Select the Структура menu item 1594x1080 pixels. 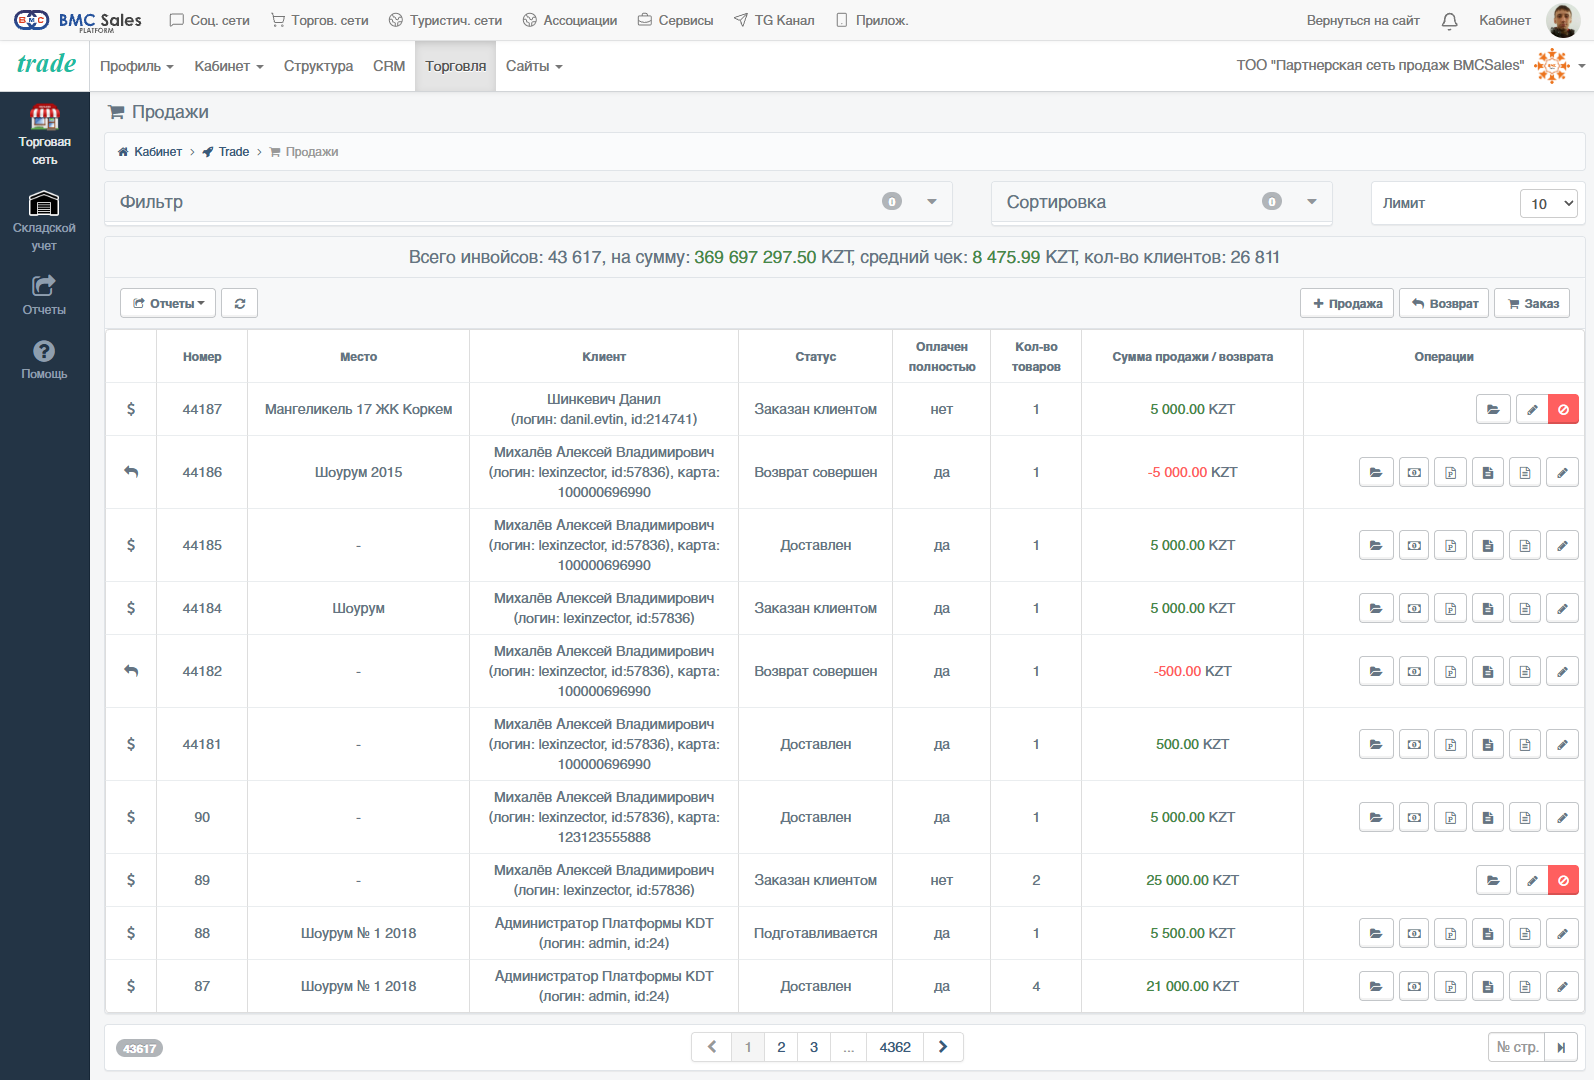pos(318,66)
